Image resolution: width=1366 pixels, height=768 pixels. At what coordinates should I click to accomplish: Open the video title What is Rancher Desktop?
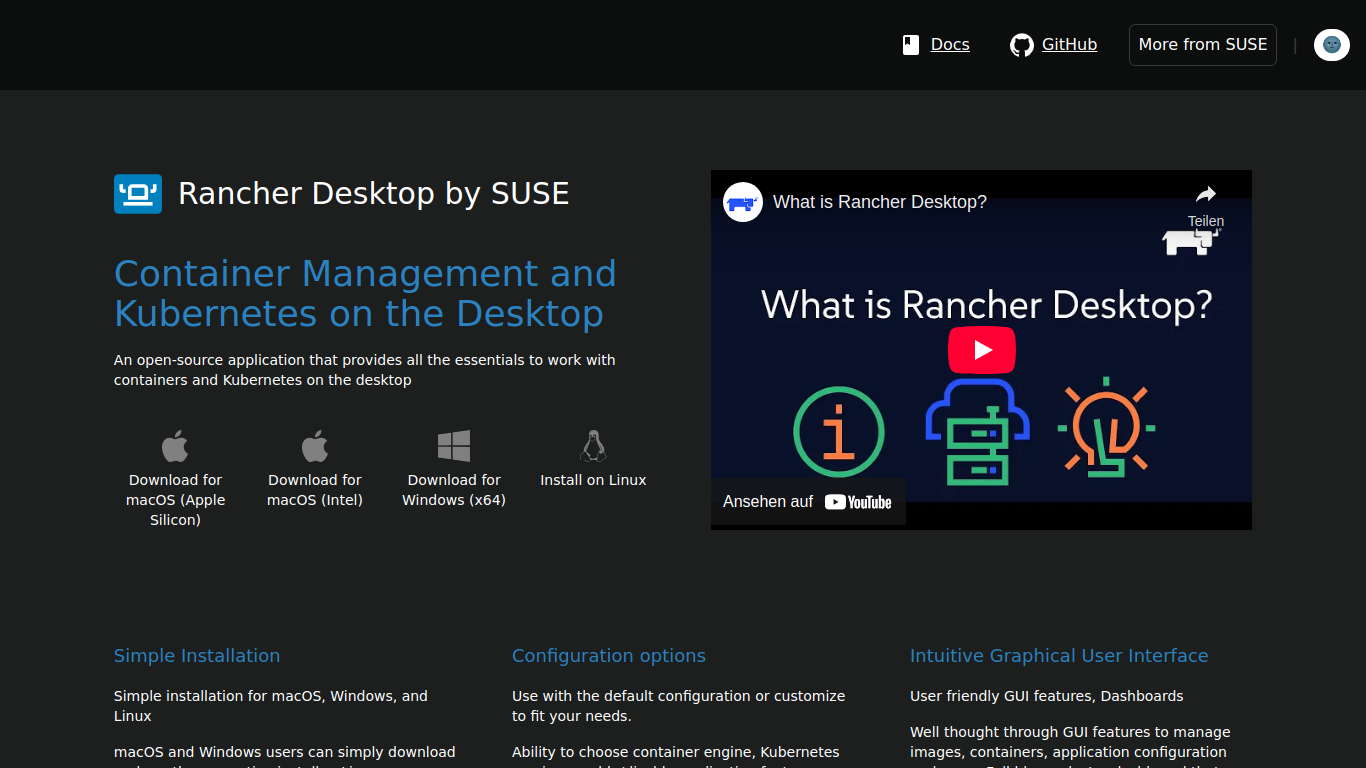880,202
